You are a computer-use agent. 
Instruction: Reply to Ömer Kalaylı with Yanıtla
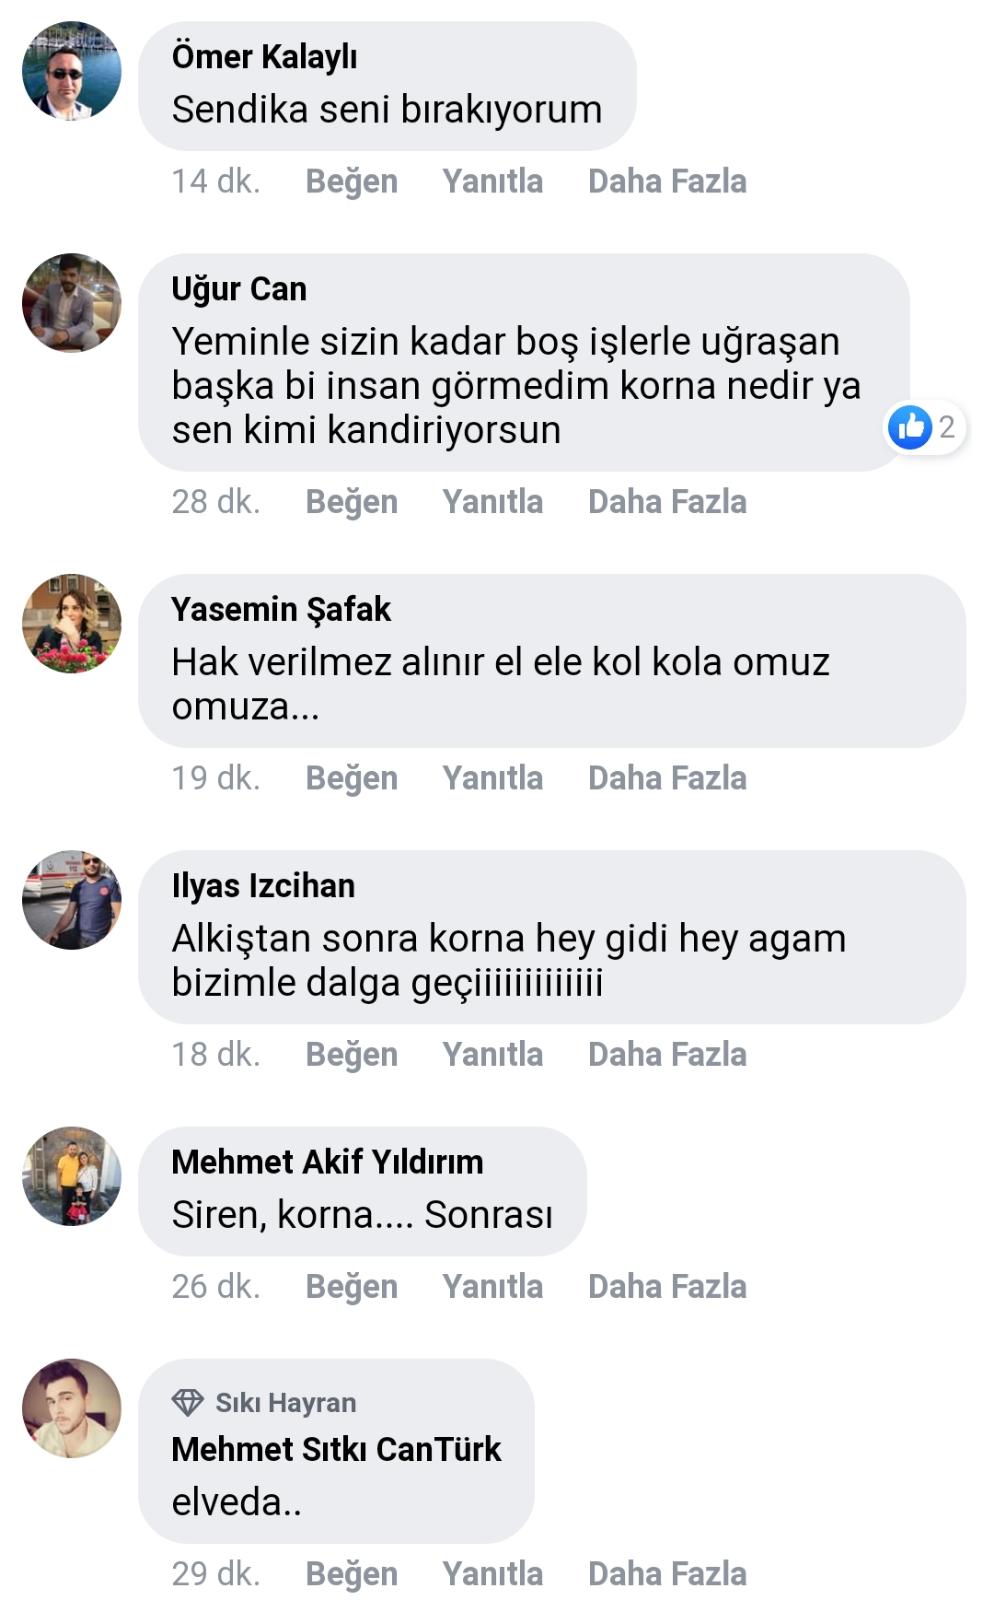point(492,181)
